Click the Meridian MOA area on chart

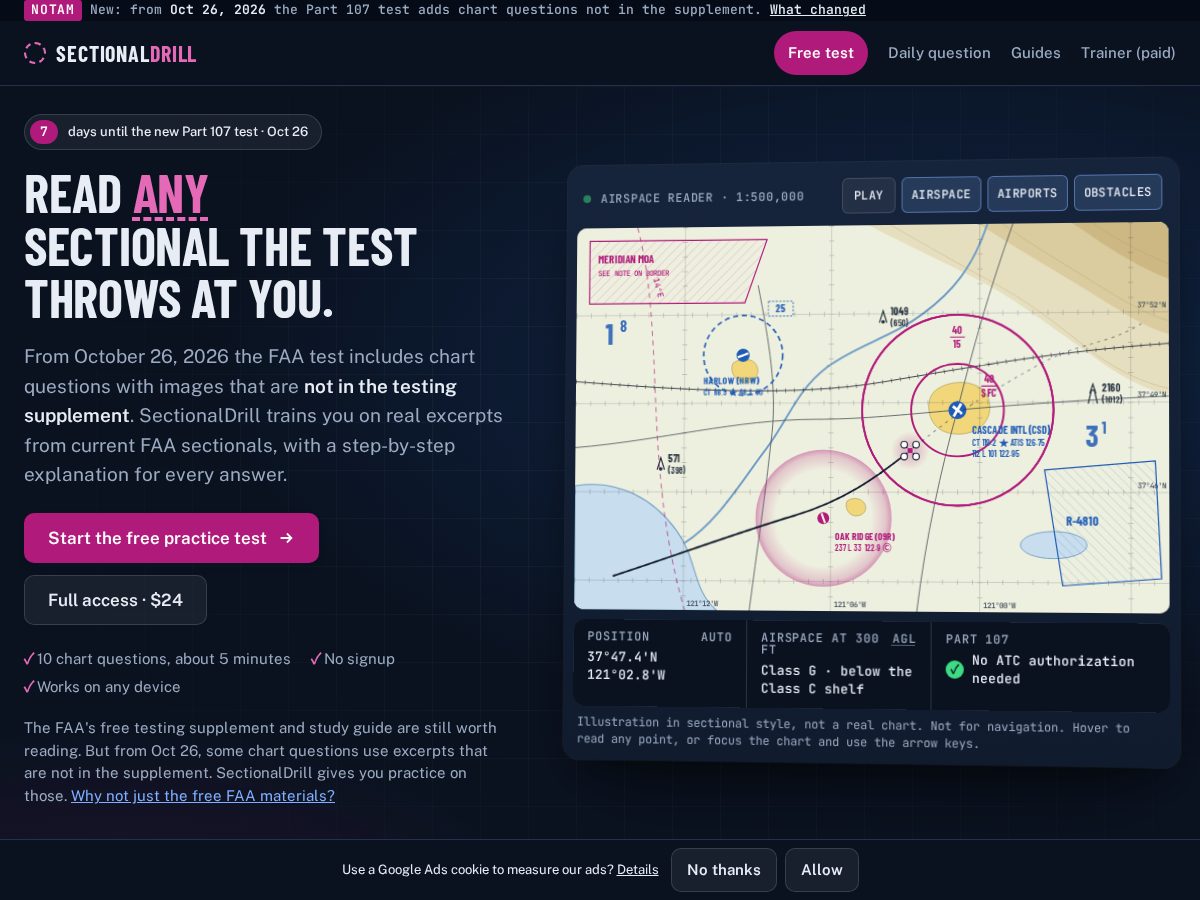tap(678, 271)
